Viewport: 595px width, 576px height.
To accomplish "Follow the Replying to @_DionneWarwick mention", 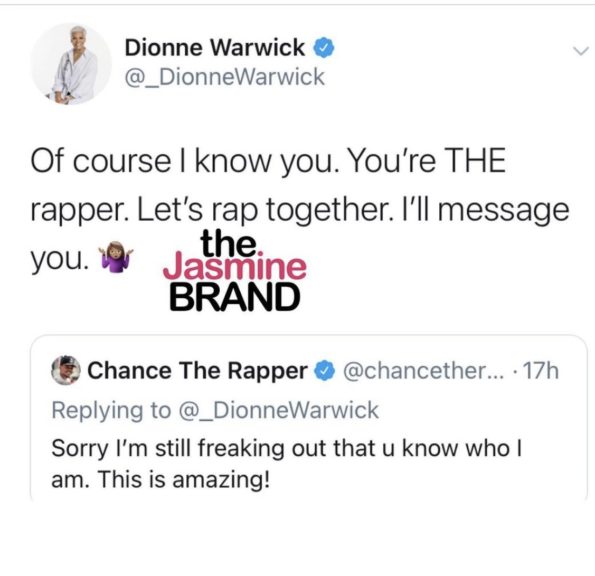I will 278,411.
